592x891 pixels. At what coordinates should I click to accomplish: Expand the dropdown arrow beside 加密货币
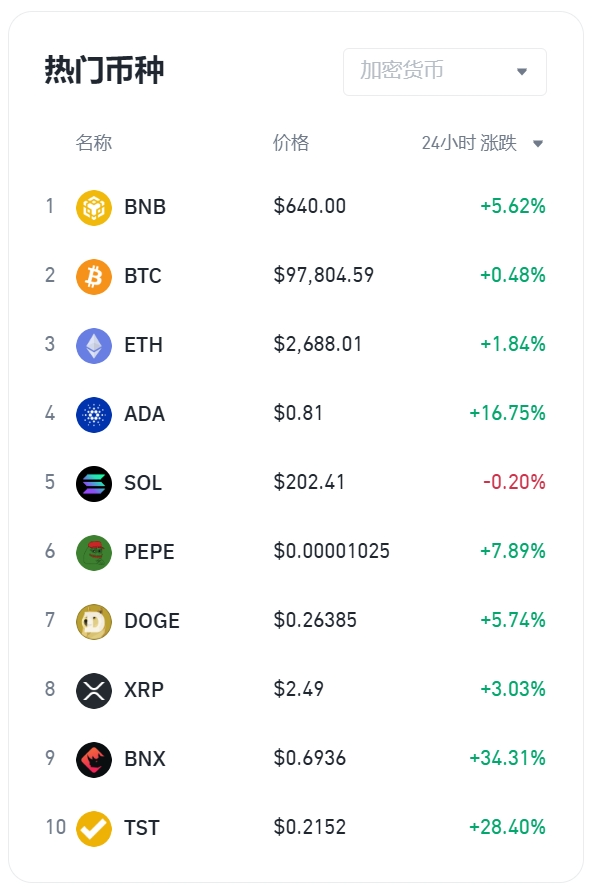pyautogui.click(x=522, y=72)
